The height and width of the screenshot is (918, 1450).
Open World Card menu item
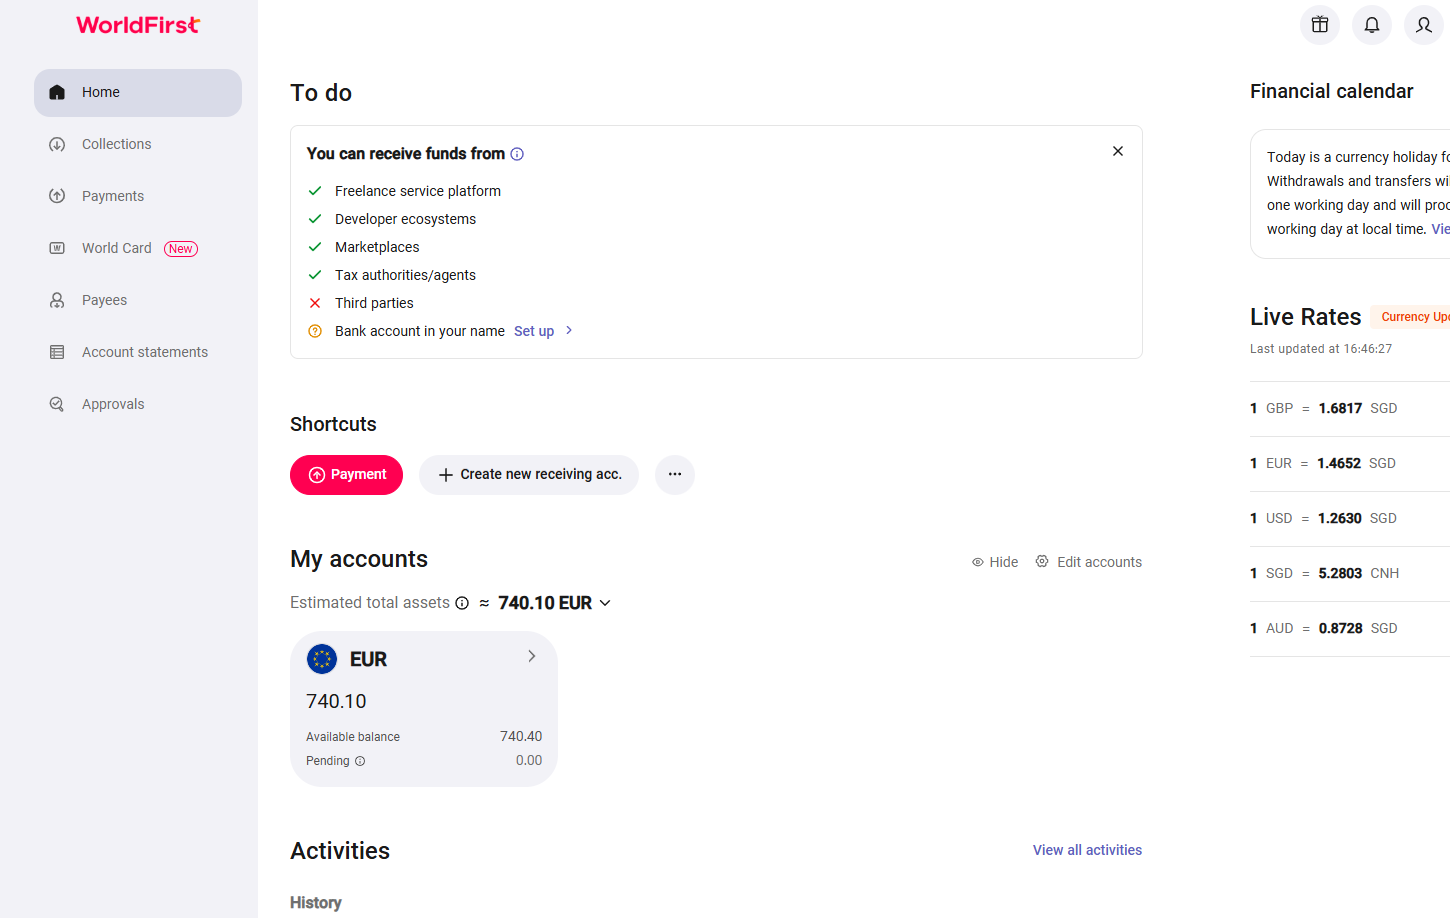[117, 248]
